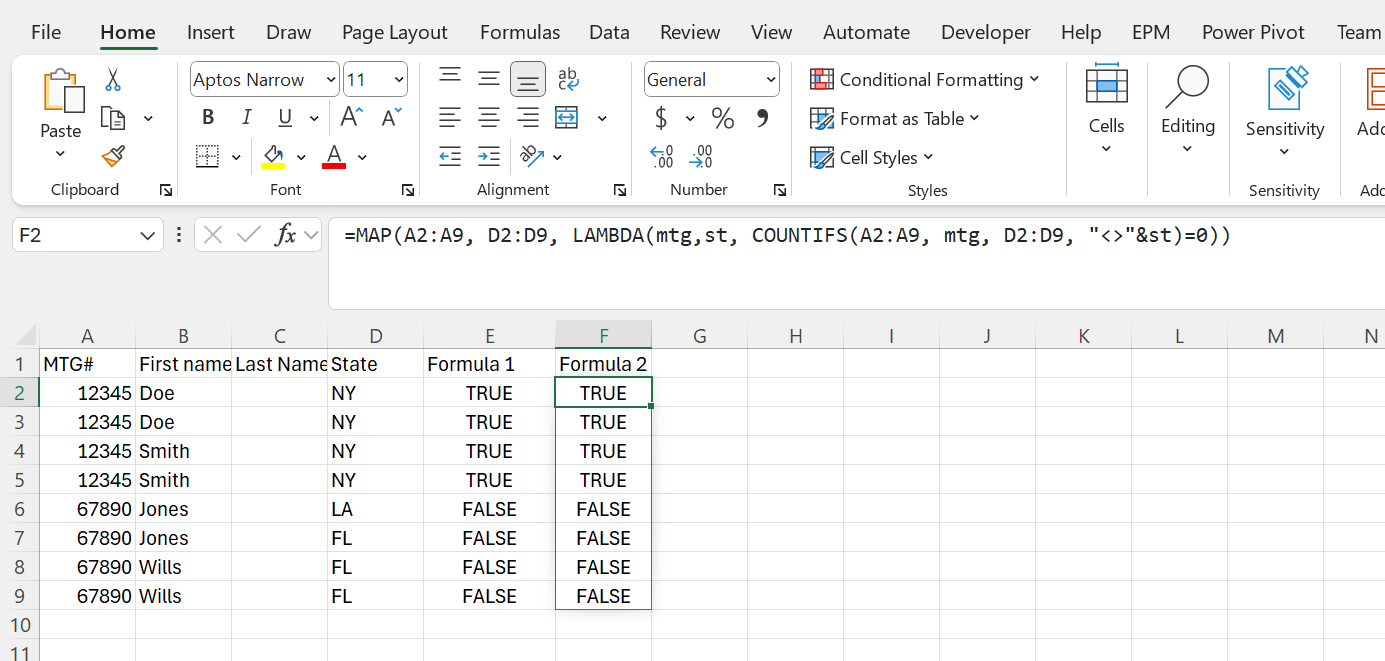The width and height of the screenshot is (1385, 661).
Task: Set Middle Align vertical alignment
Action: (x=489, y=79)
